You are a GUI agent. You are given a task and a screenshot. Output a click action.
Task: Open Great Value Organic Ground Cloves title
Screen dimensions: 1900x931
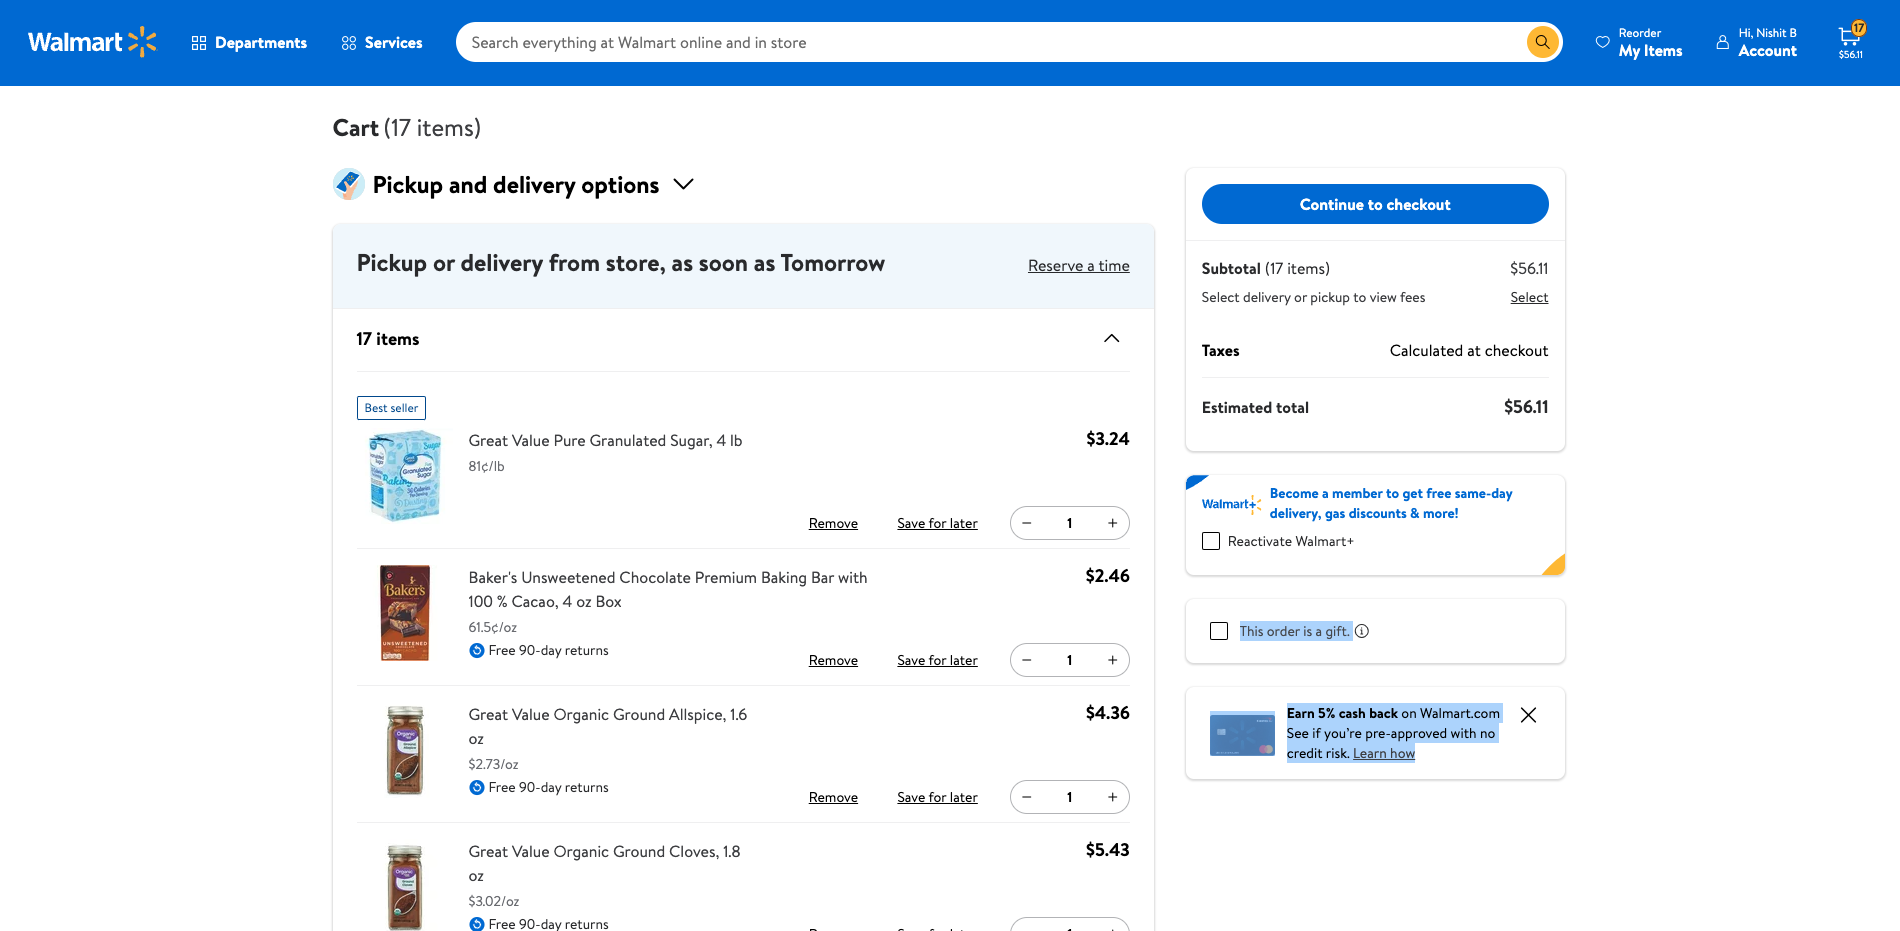click(604, 864)
